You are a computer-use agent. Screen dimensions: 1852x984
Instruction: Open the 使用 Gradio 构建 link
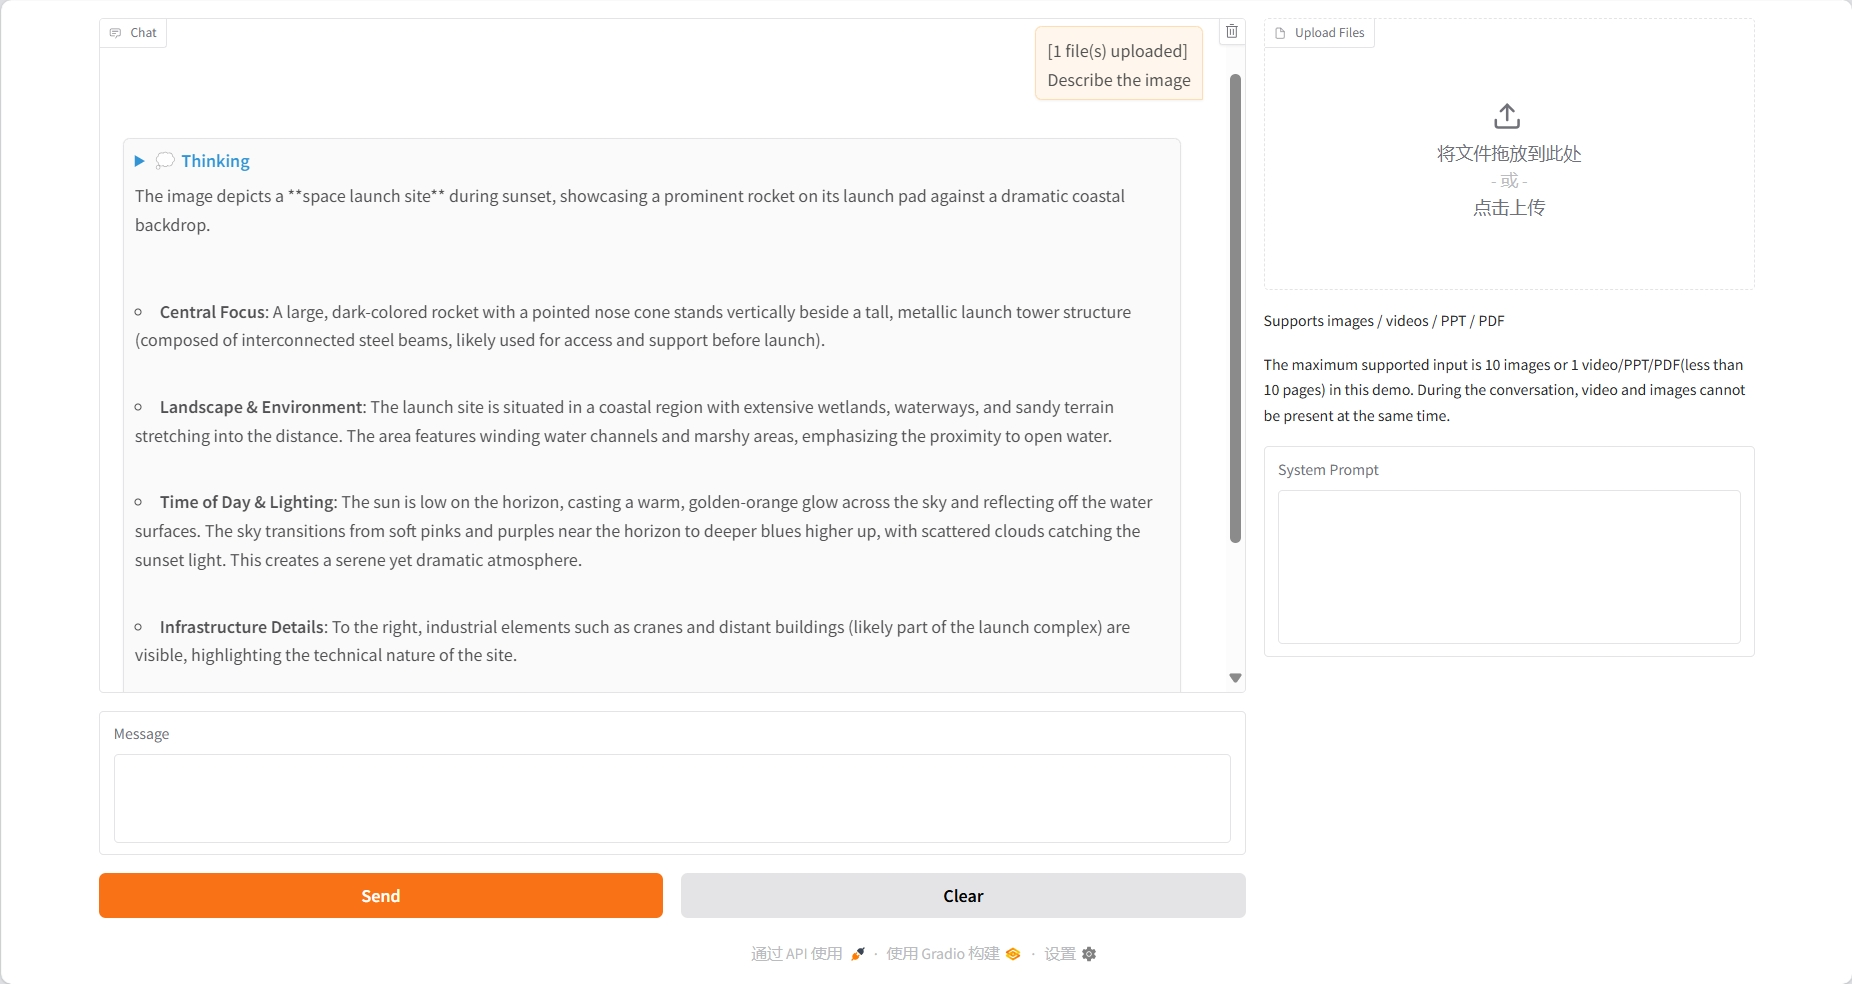point(942,954)
